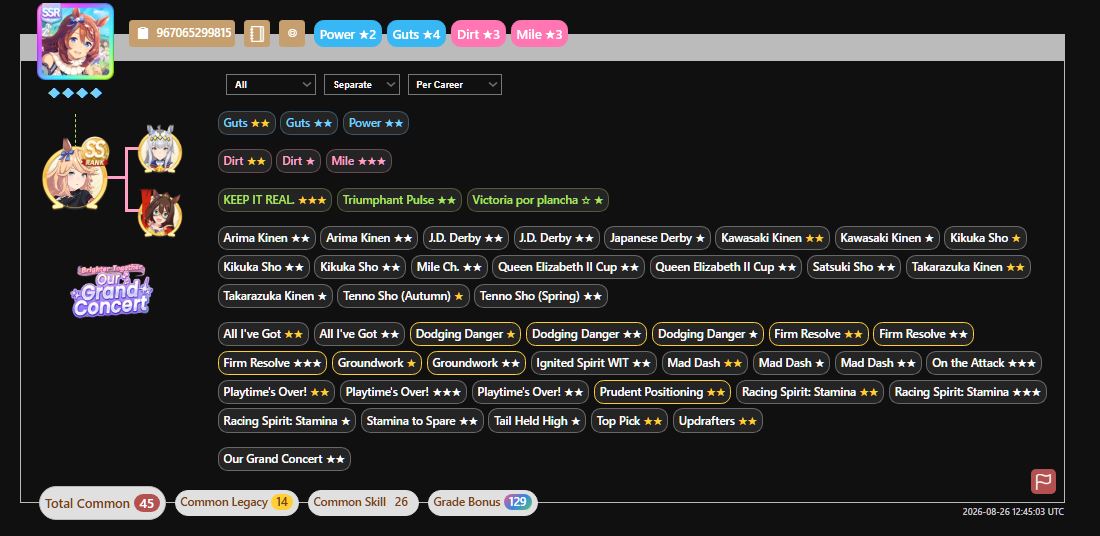Select the Dirt ★3 summary badge
This screenshot has width=1100, height=536.
coord(478,34)
